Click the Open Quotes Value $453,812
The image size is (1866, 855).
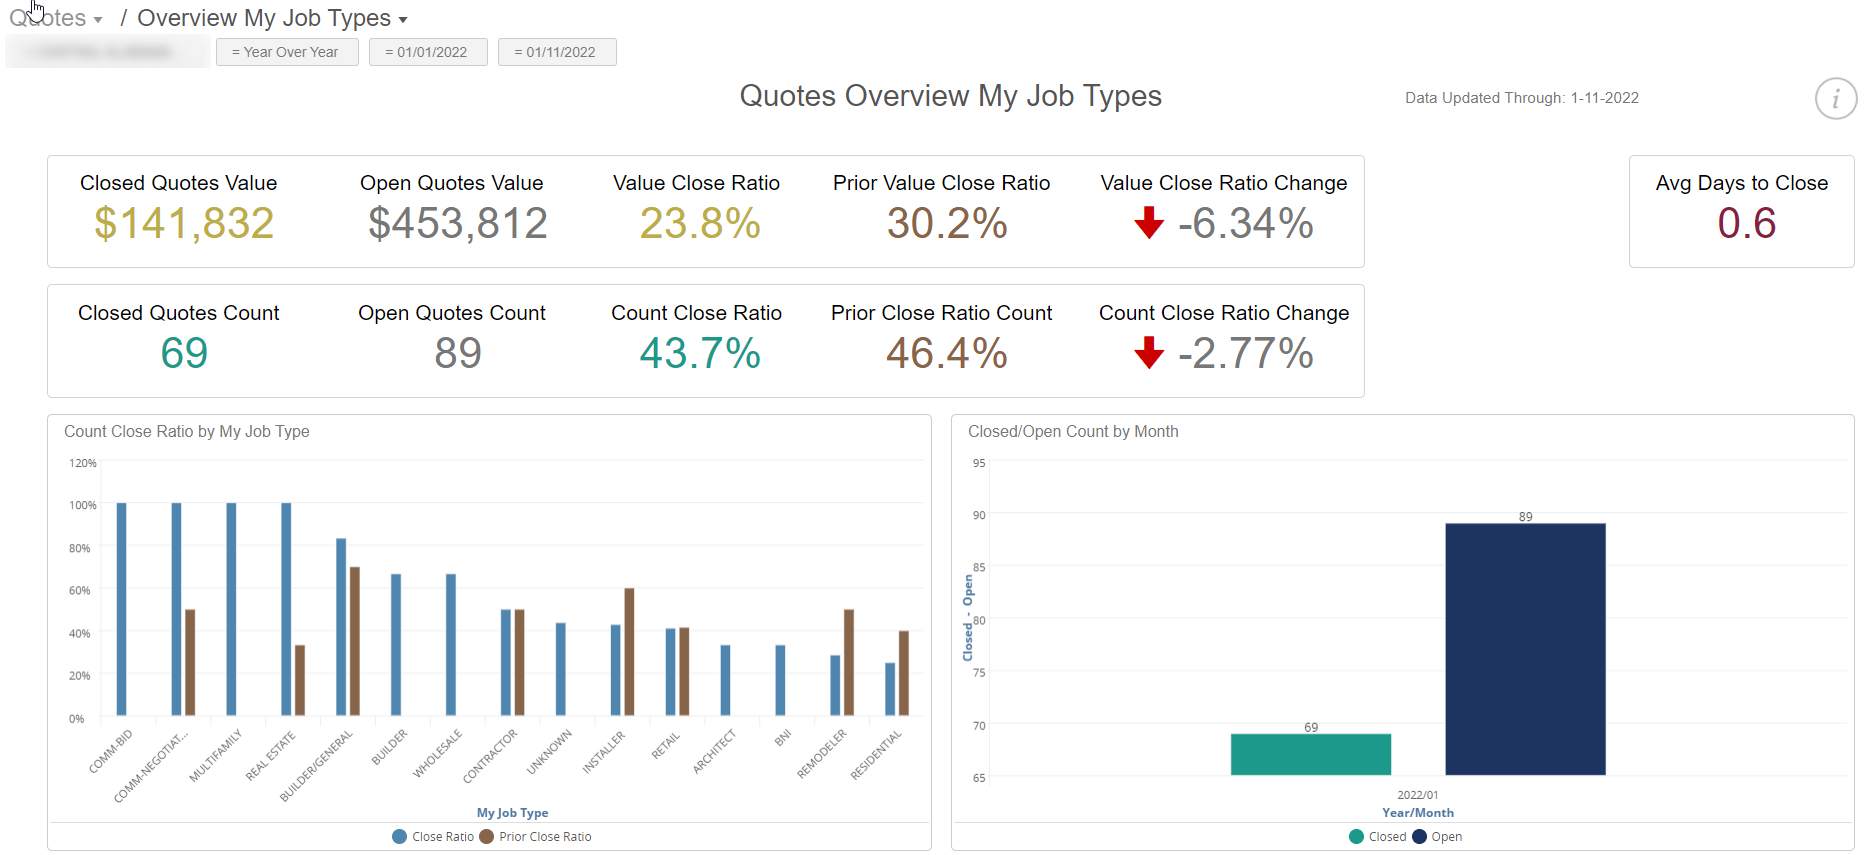(x=458, y=223)
